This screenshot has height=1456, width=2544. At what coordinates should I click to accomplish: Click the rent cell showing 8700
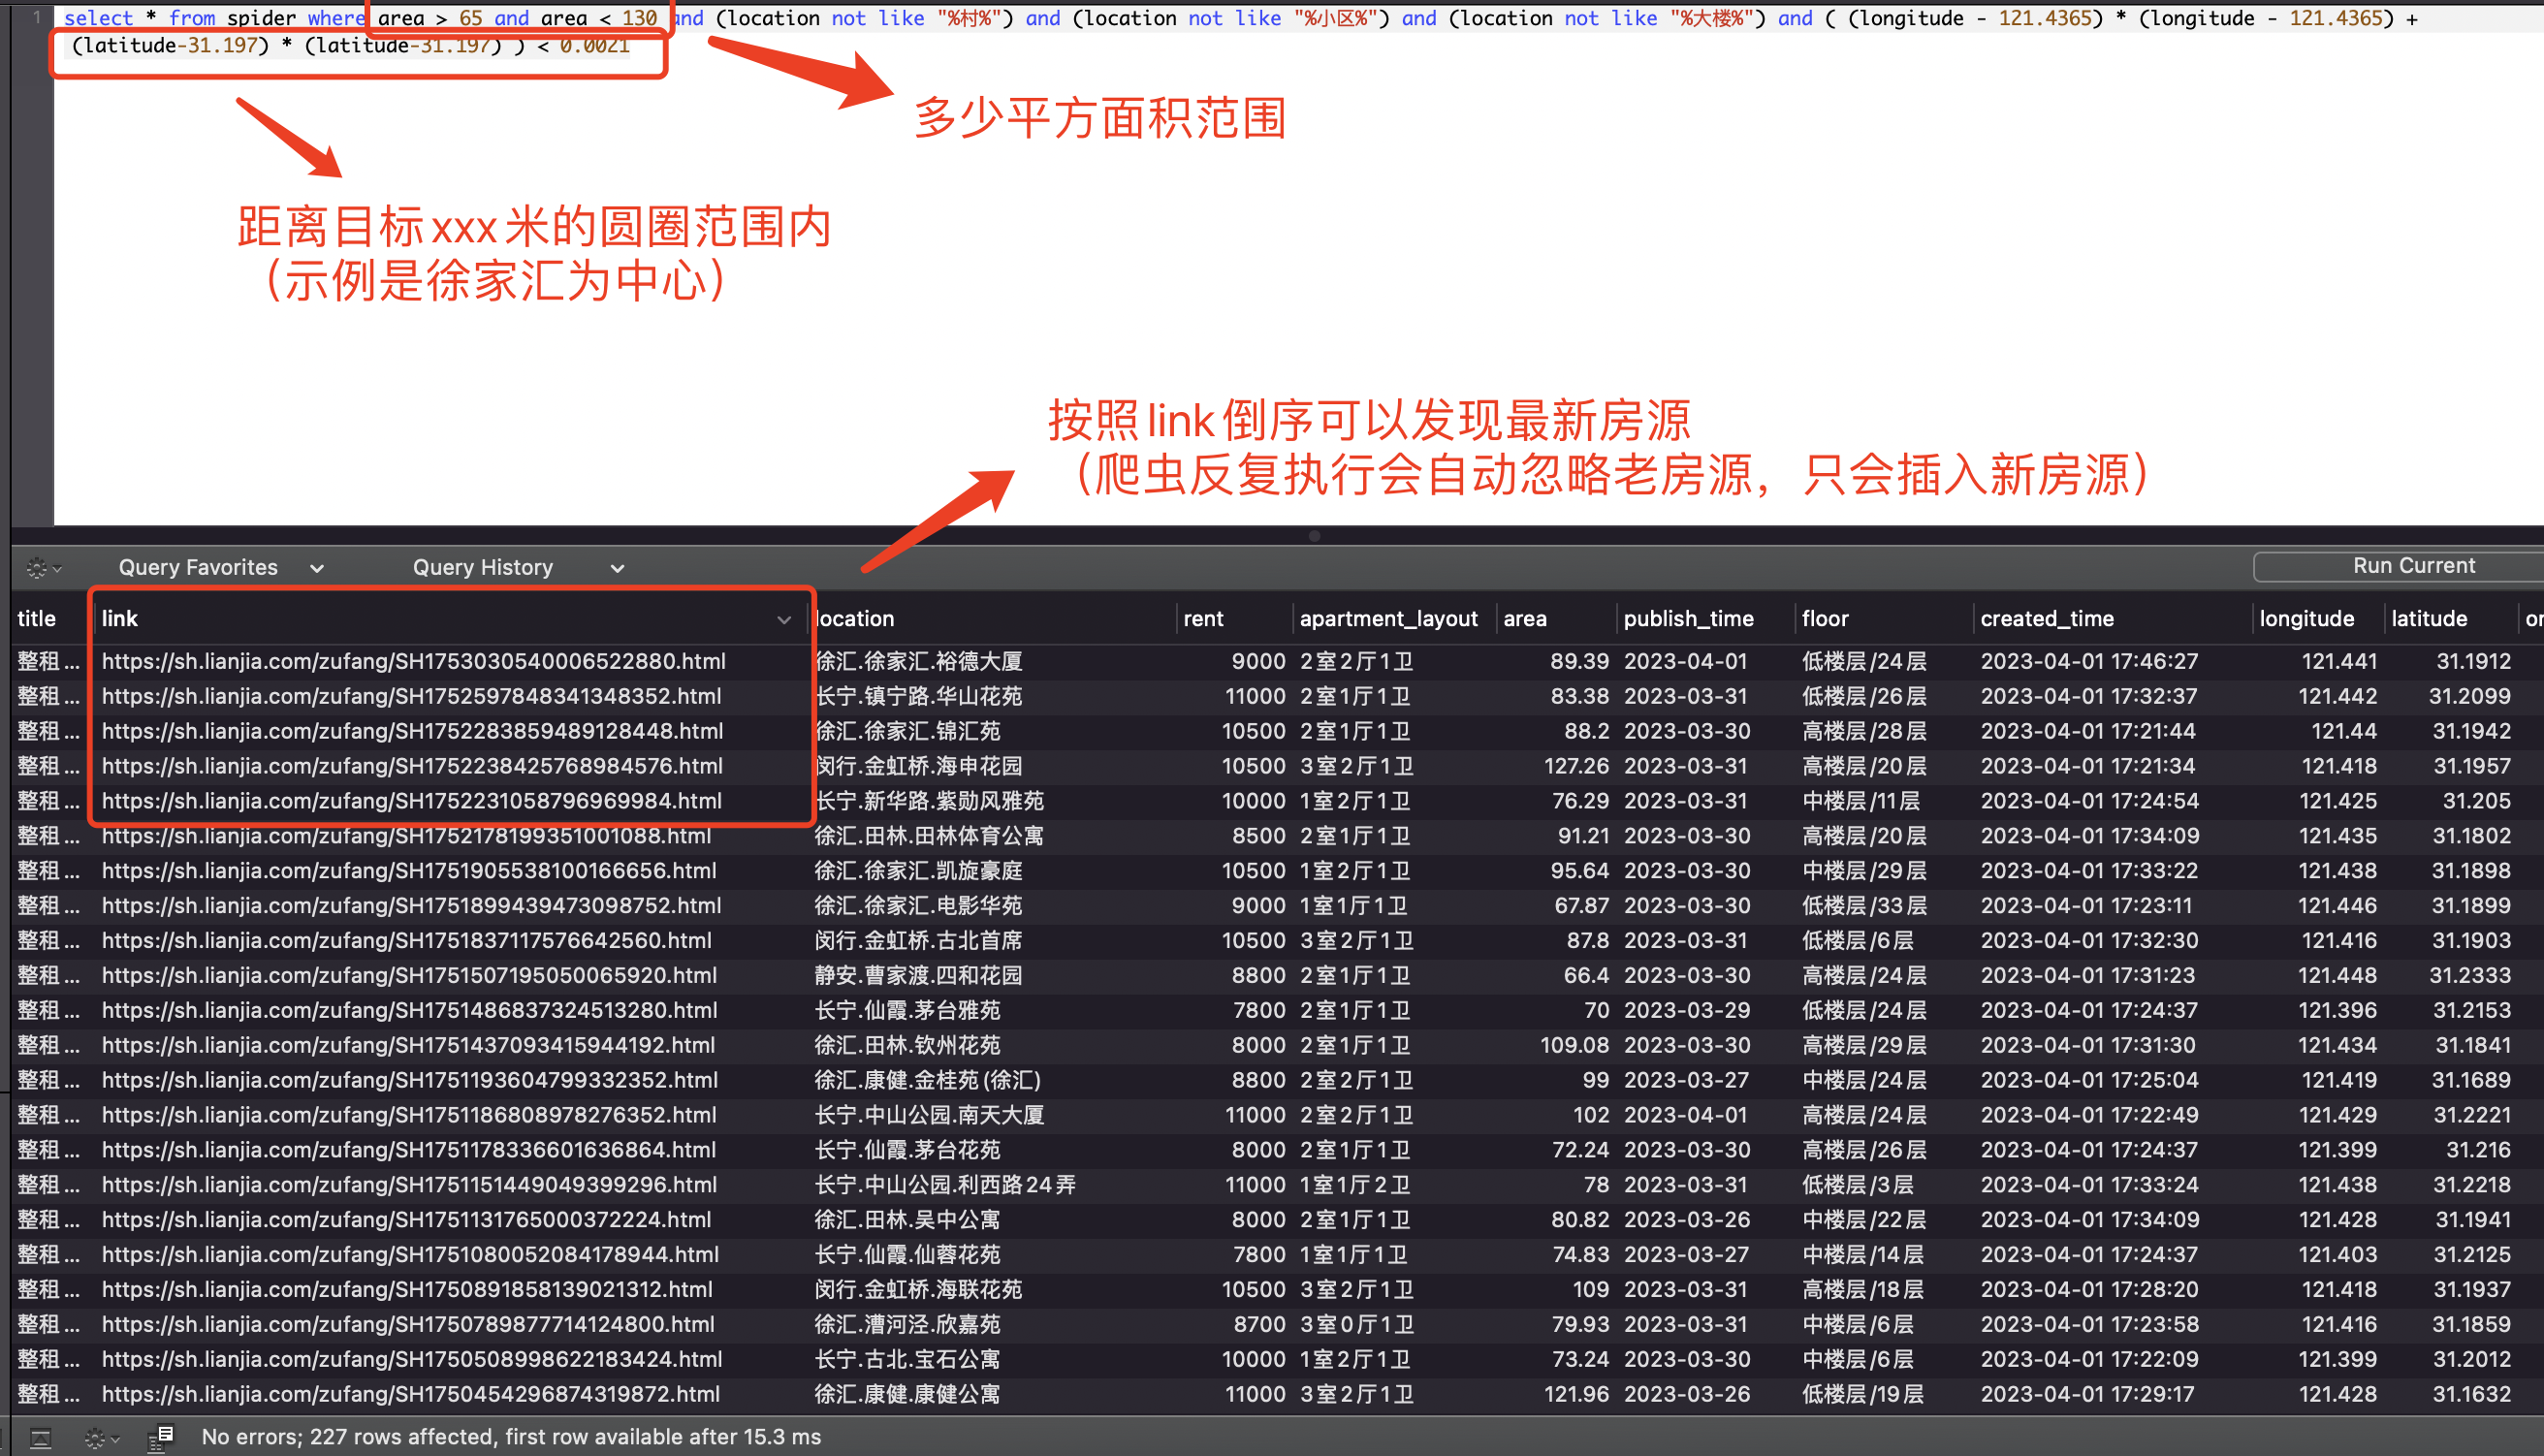[x=1258, y=1324]
